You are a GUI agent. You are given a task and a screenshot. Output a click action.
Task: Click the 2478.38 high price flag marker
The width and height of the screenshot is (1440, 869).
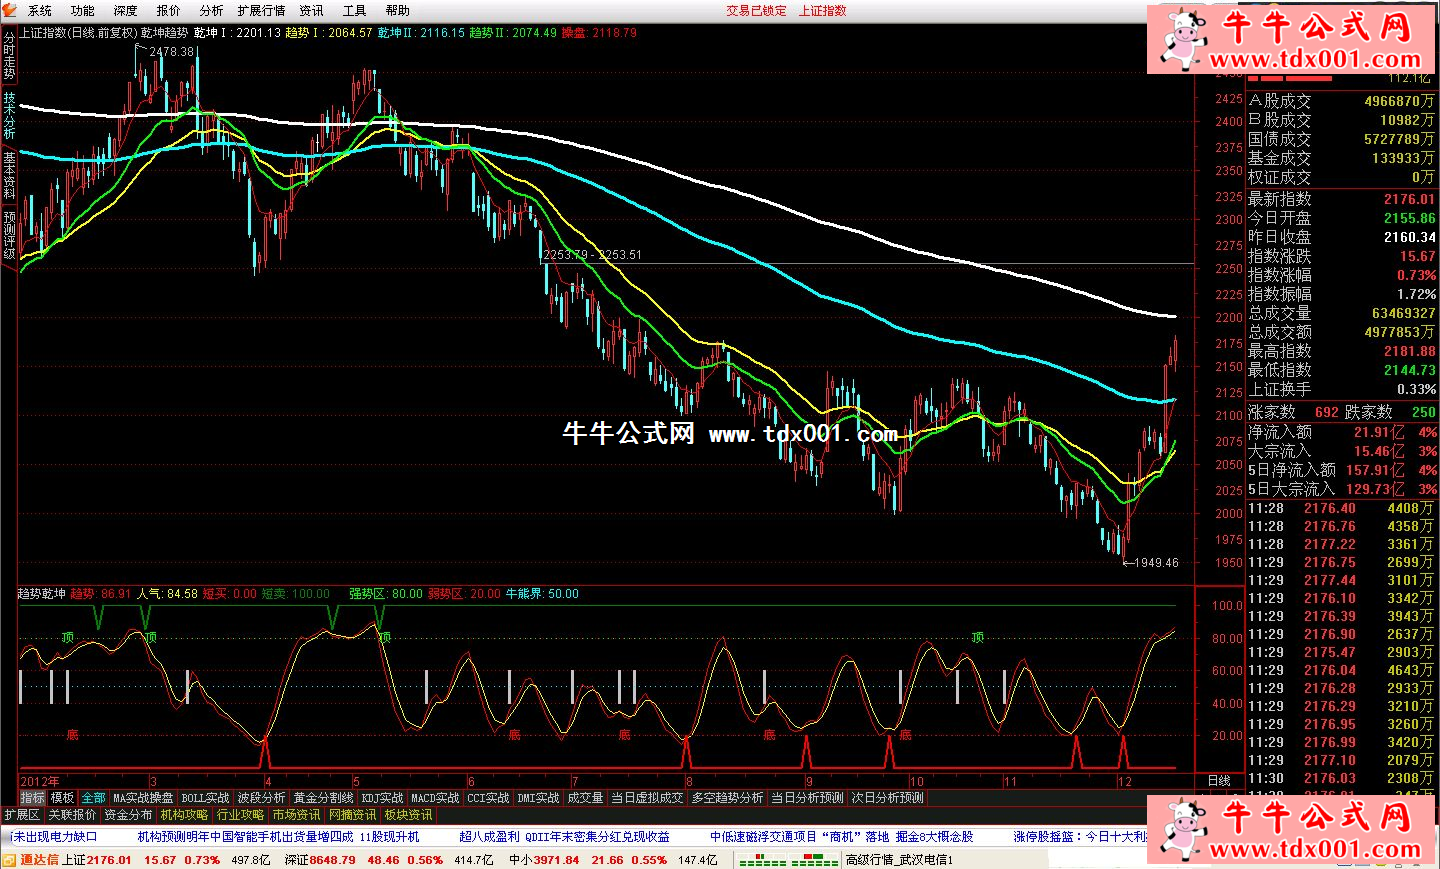point(168,51)
